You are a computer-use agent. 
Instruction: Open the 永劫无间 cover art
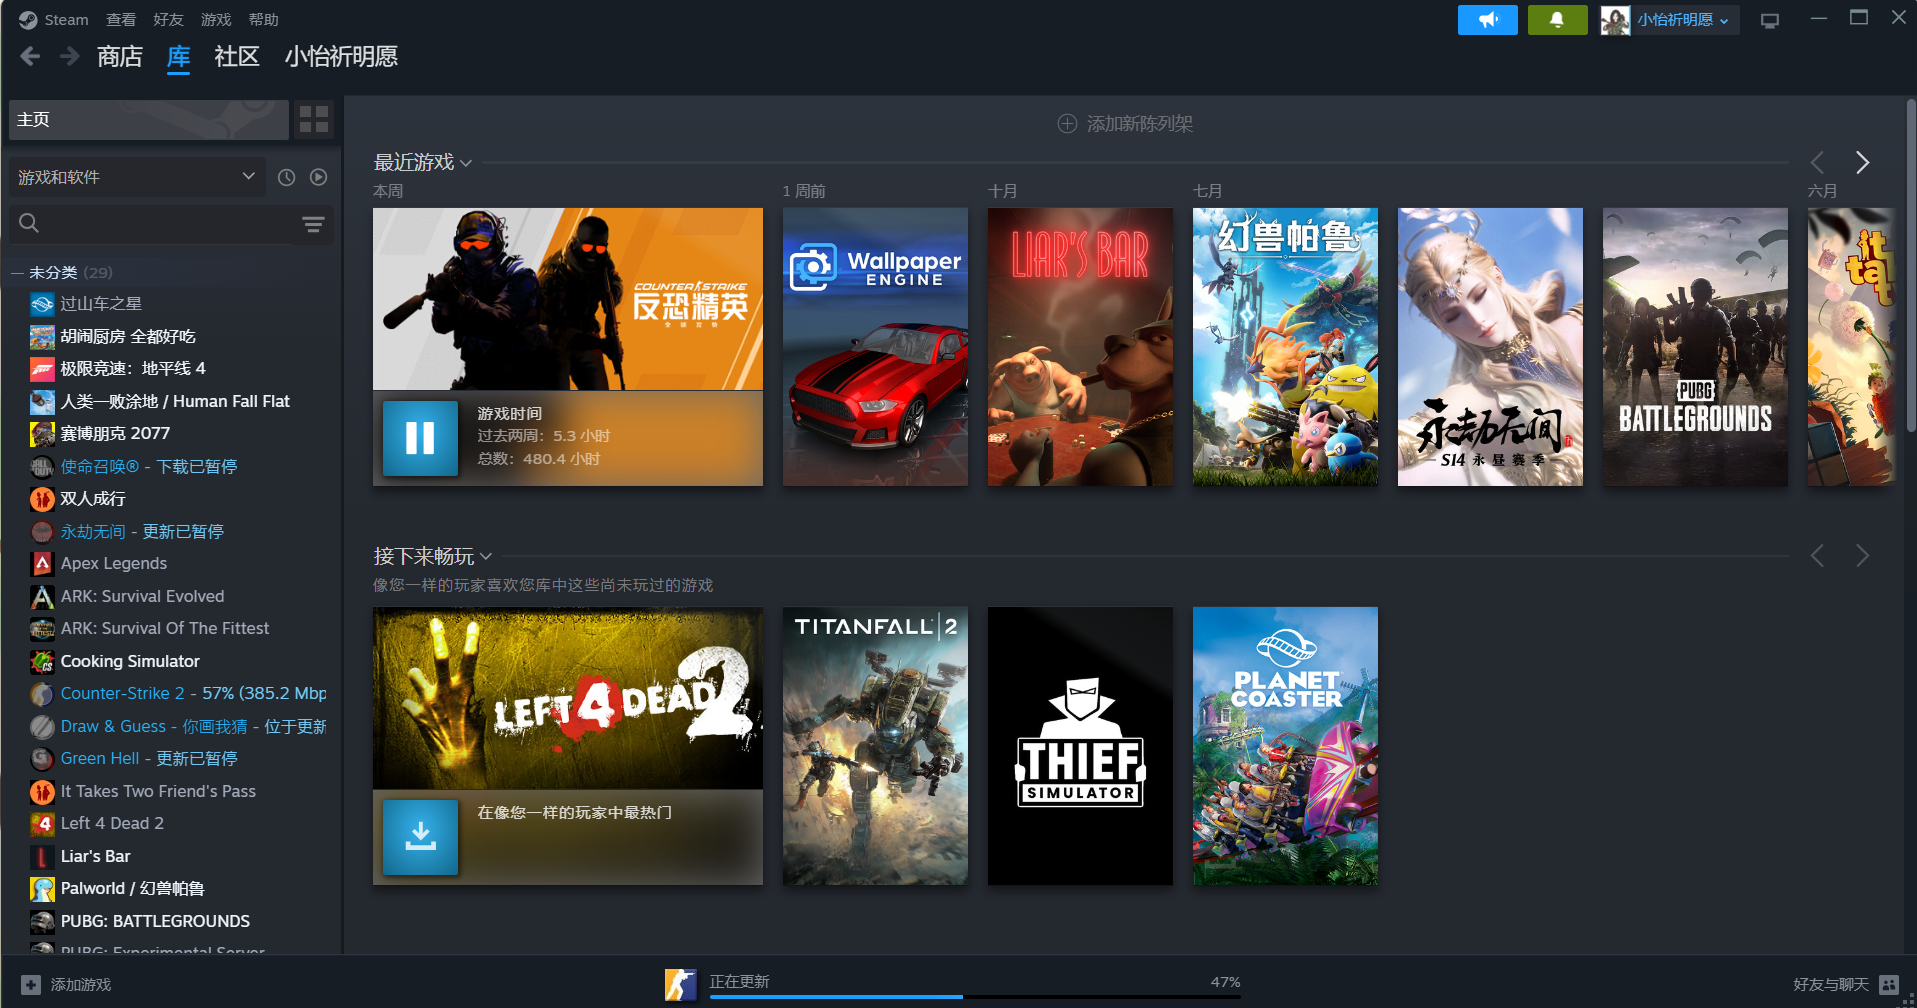coord(1490,347)
